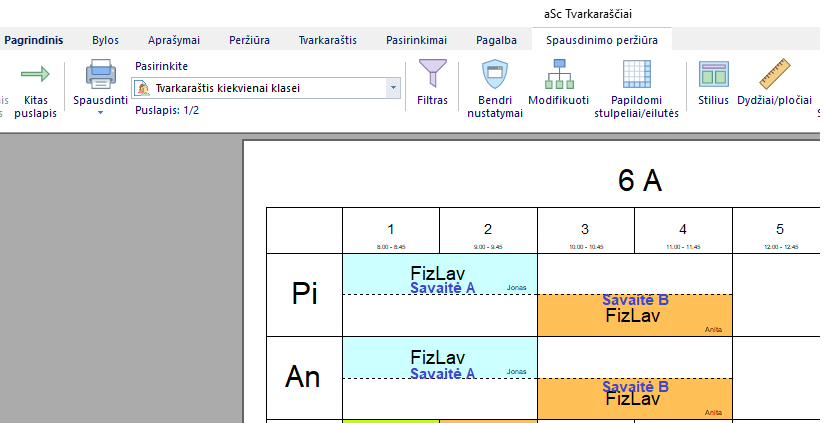Adjust Dydžiai/pločiai ruler tool

[x=774, y=76]
